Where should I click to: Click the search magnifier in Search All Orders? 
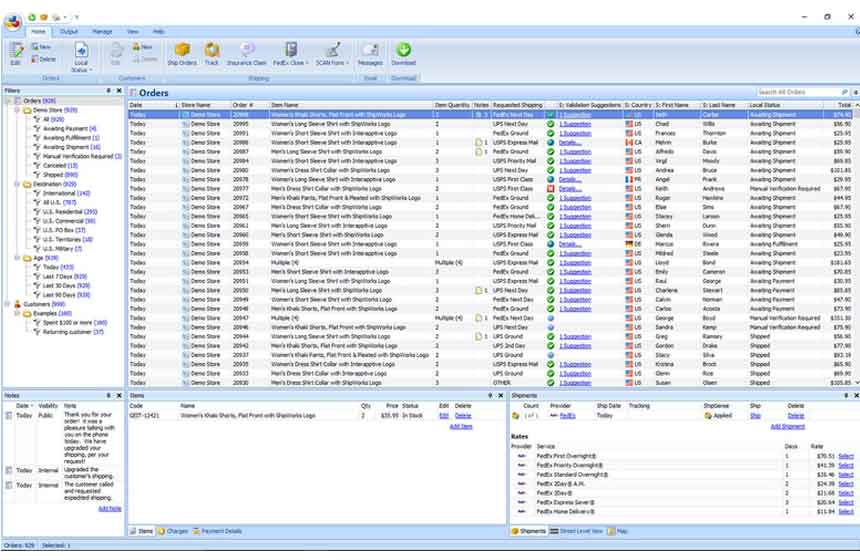845,92
